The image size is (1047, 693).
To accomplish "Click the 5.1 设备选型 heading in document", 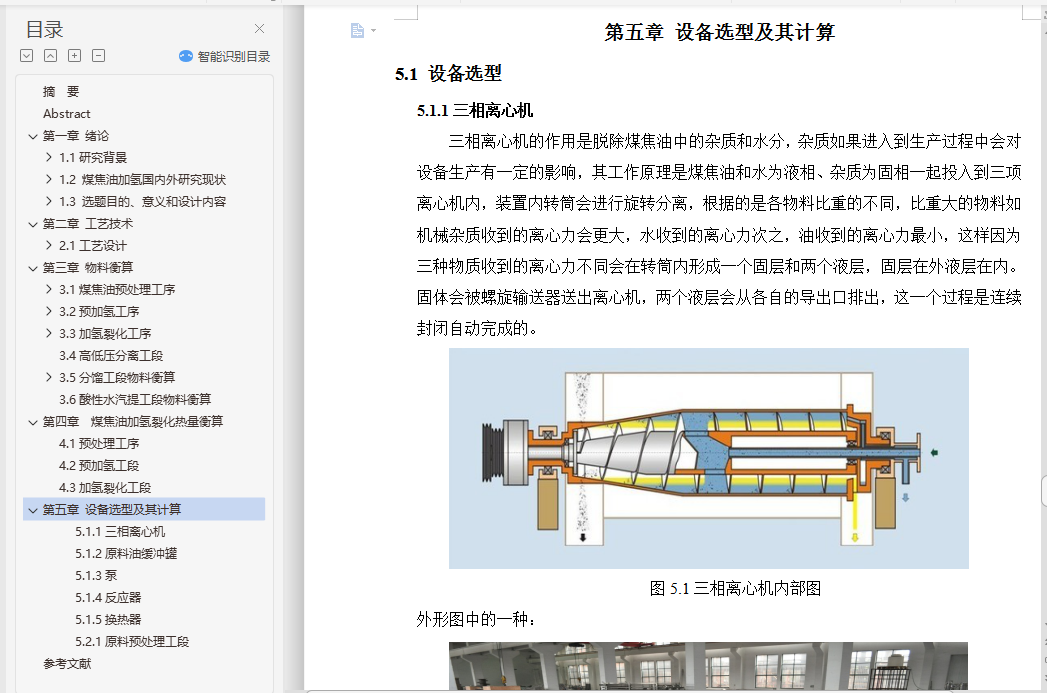I will [448, 73].
